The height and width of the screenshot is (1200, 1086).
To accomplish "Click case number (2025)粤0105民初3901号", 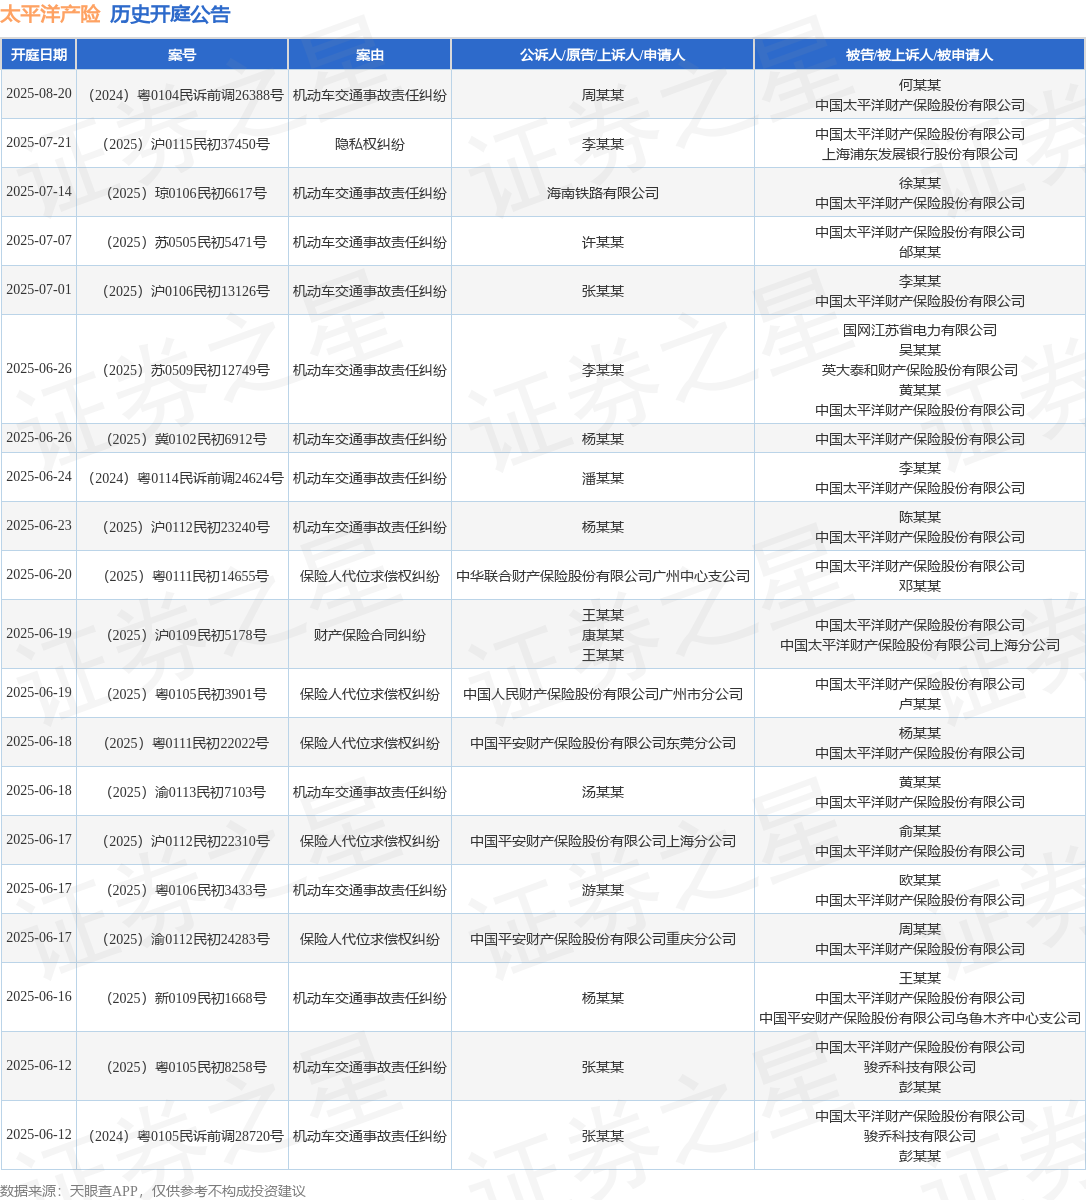I will click(x=182, y=694).
